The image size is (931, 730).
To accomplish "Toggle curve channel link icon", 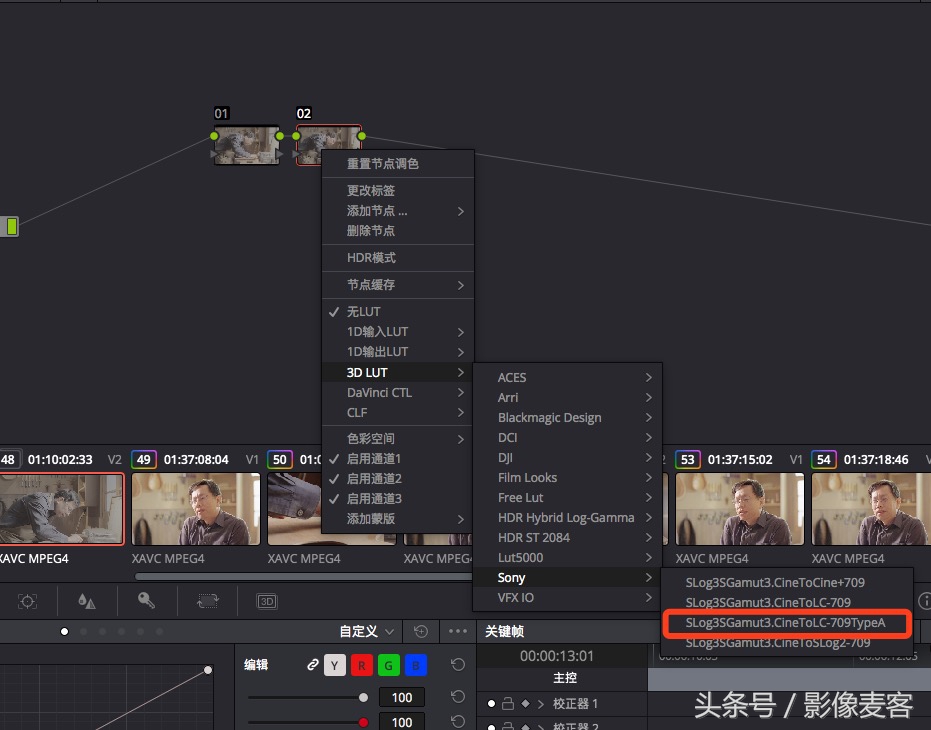I will click(312, 665).
